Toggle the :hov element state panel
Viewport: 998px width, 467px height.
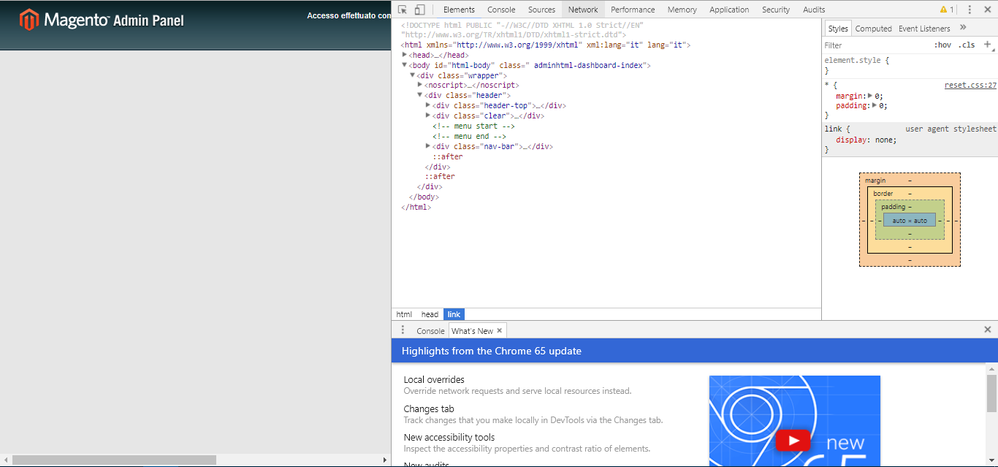(x=942, y=45)
